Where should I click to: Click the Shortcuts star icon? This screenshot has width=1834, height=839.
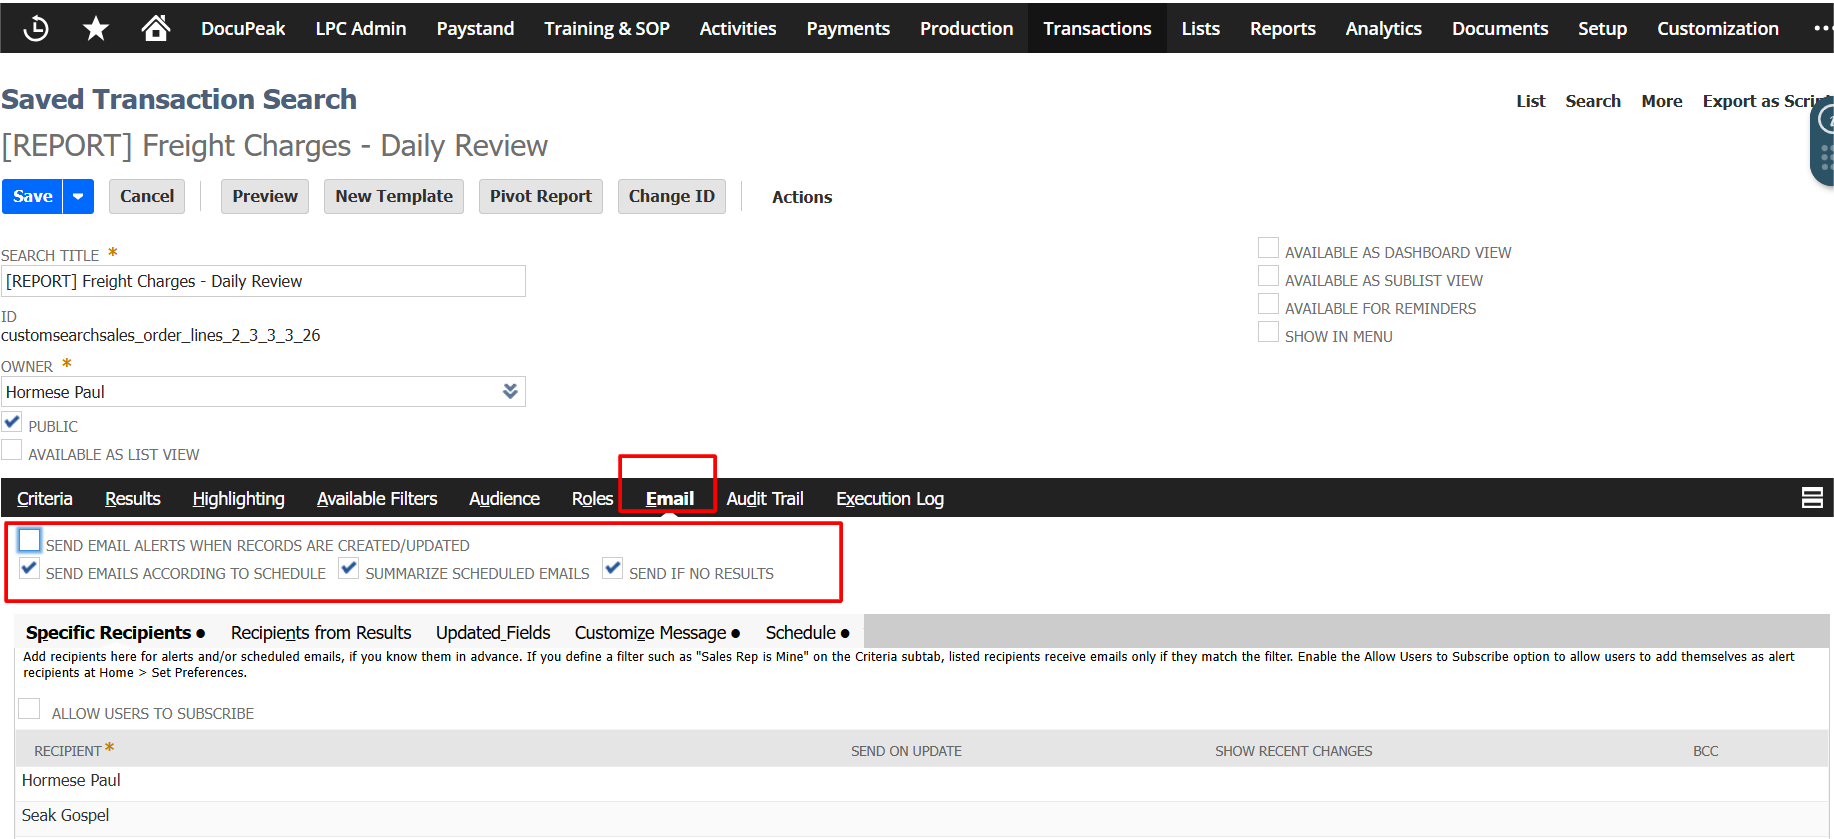tap(96, 29)
